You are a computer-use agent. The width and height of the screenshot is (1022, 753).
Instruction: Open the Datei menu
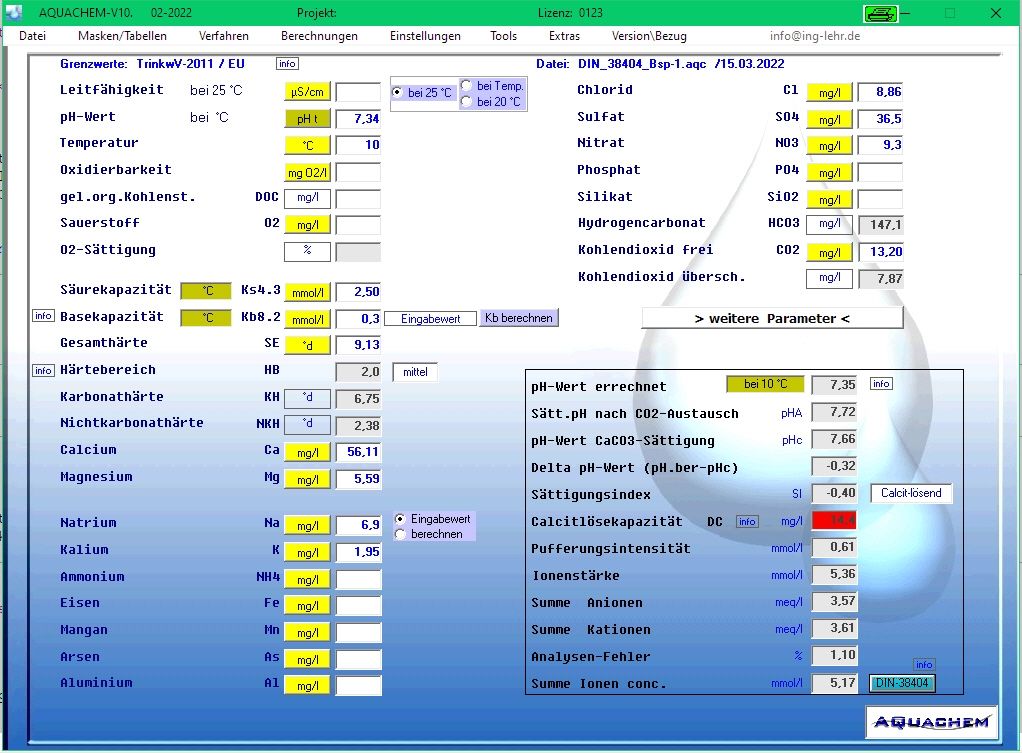point(32,36)
